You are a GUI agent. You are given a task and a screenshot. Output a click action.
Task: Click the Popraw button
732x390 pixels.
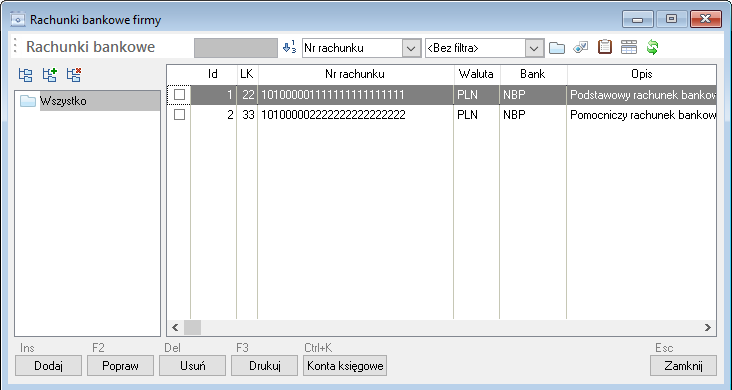120,366
